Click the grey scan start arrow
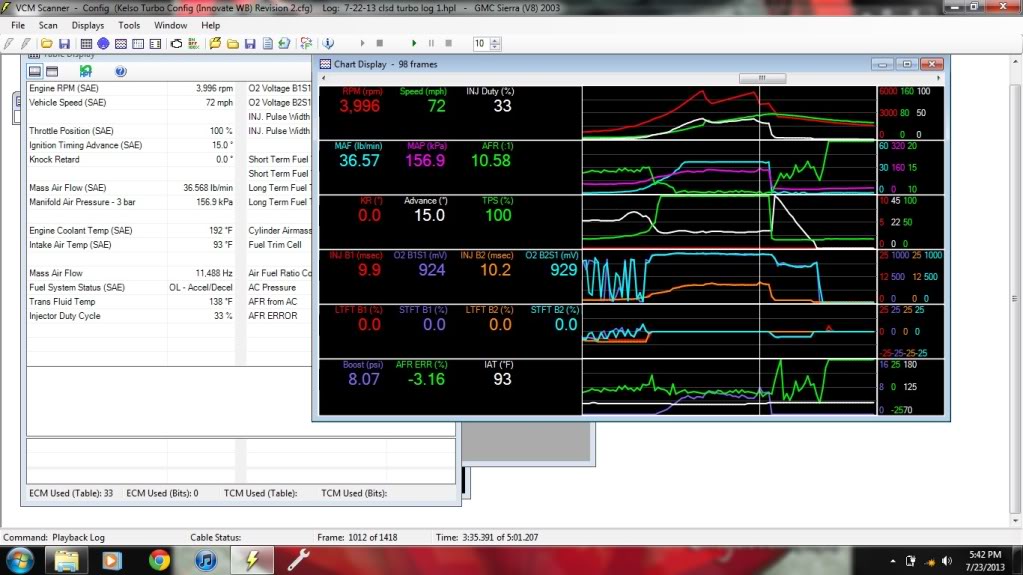This screenshot has width=1023, height=575. (x=362, y=44)
